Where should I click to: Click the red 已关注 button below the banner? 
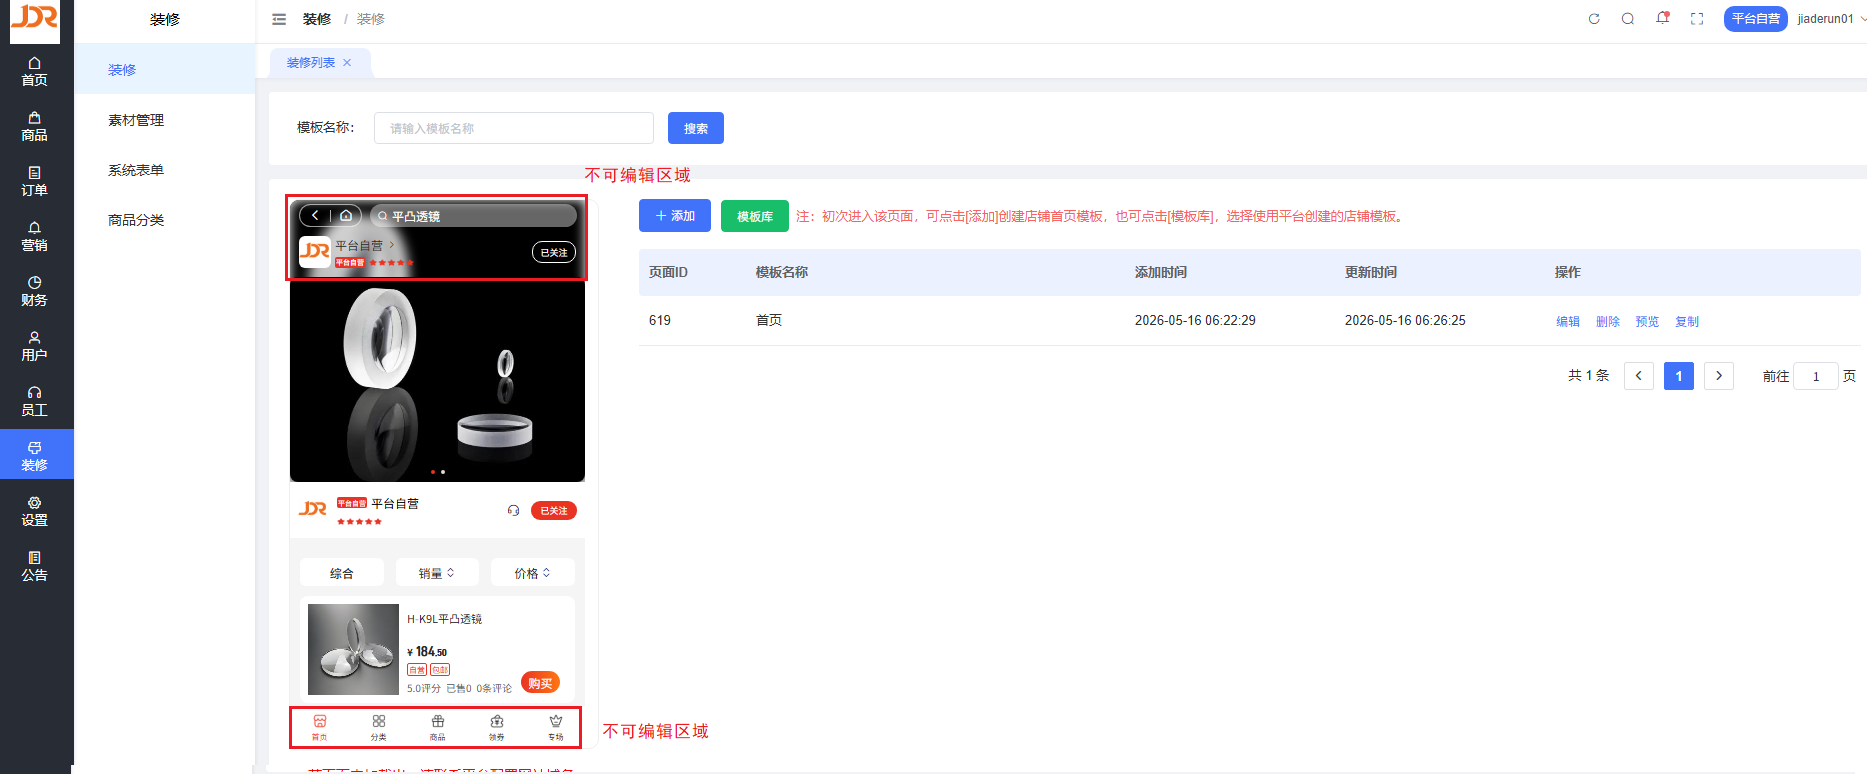coord(554,510)
